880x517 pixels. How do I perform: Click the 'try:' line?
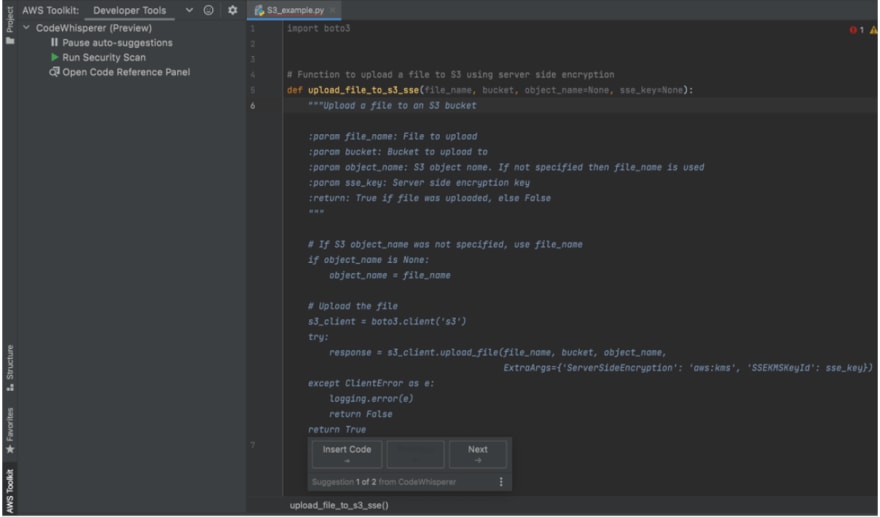(x=318, y=337)
